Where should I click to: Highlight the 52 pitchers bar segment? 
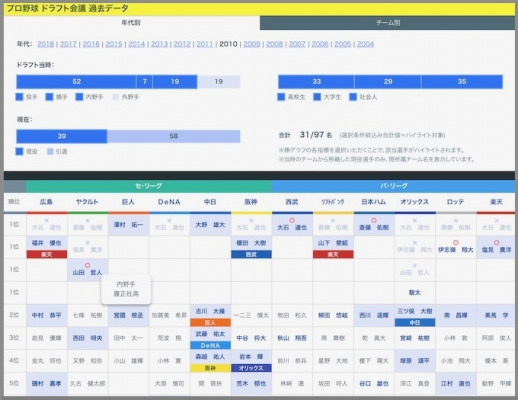coord(76,82)
